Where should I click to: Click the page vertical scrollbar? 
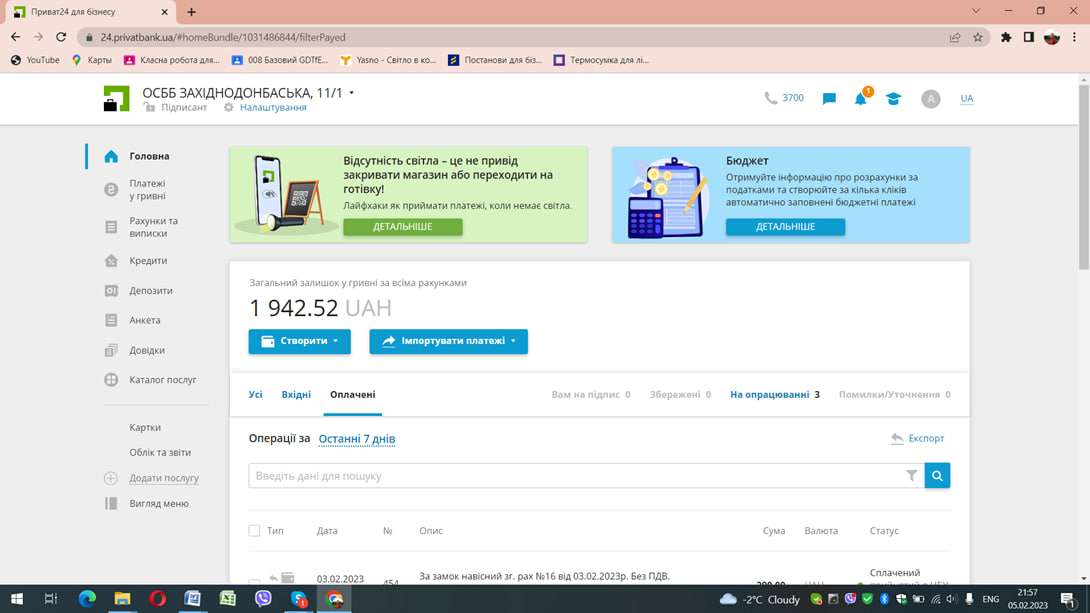pyautogui.click(x=1084, y=174)
